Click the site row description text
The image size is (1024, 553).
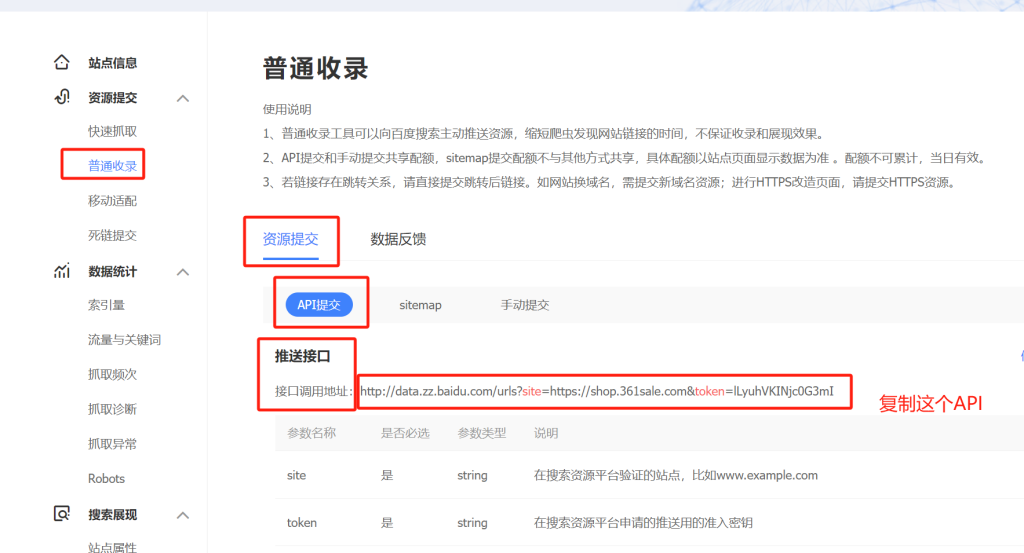coord(675,475)
